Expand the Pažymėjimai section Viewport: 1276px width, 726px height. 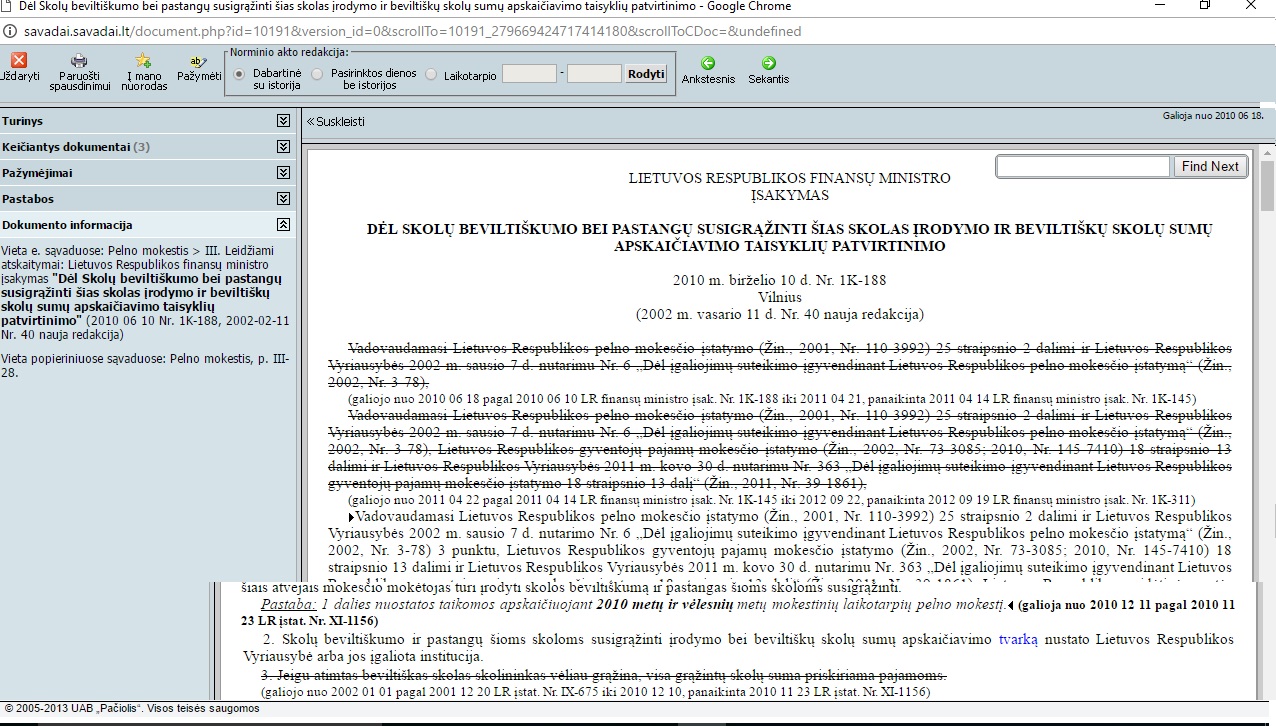[x=283, y=173]
